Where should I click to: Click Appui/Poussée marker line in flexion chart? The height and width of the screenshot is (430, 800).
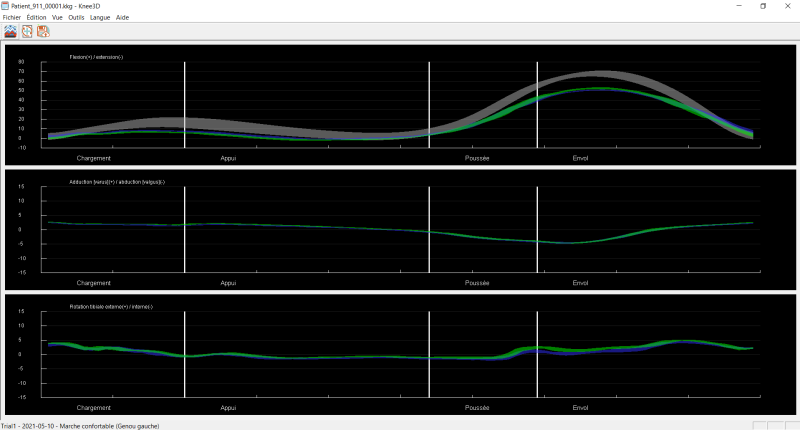coord(429,105)
